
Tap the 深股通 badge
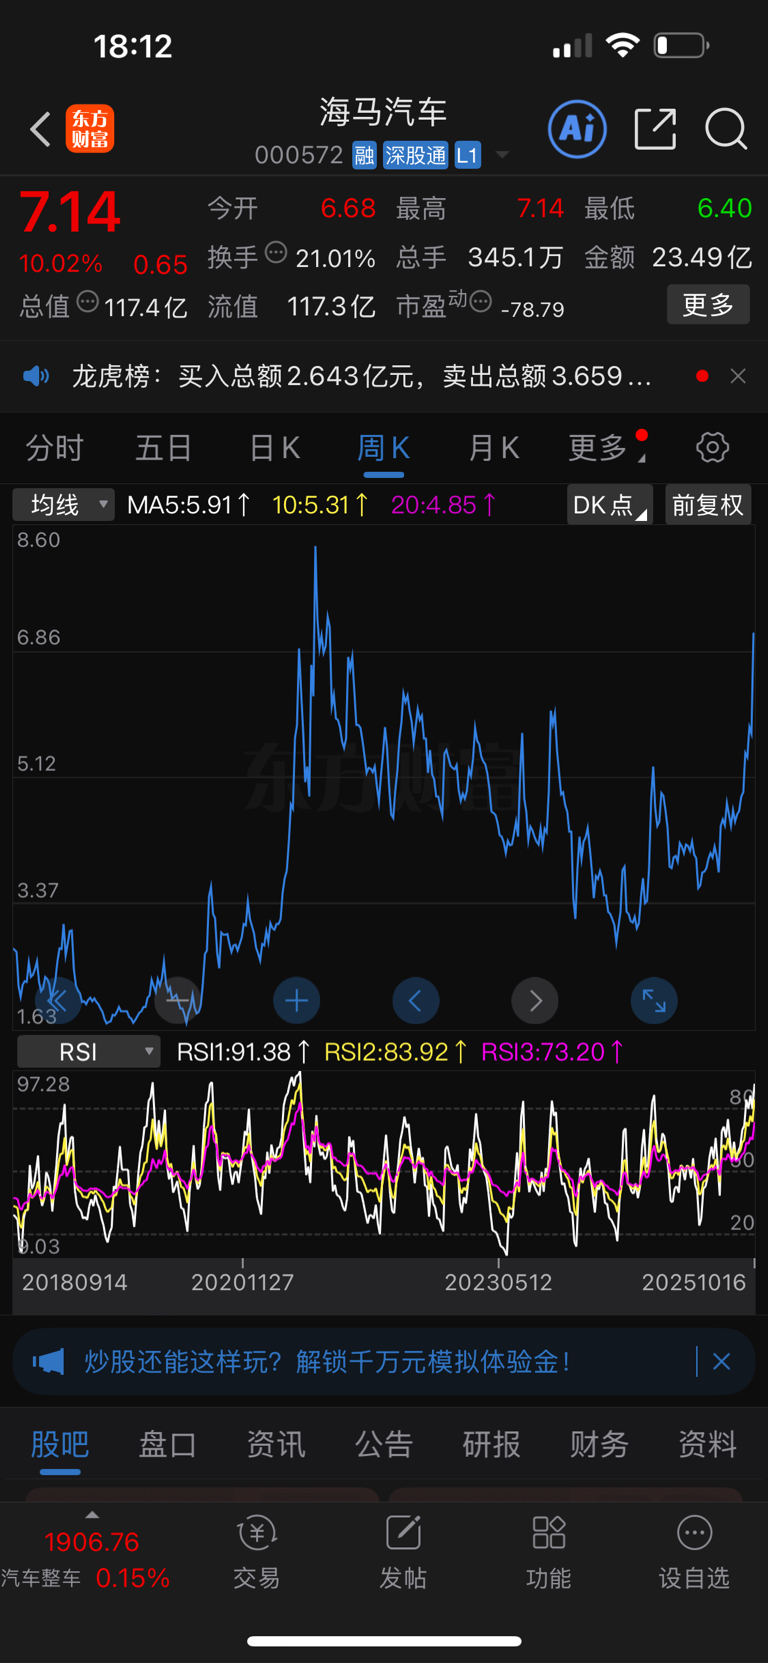[415, 155]
